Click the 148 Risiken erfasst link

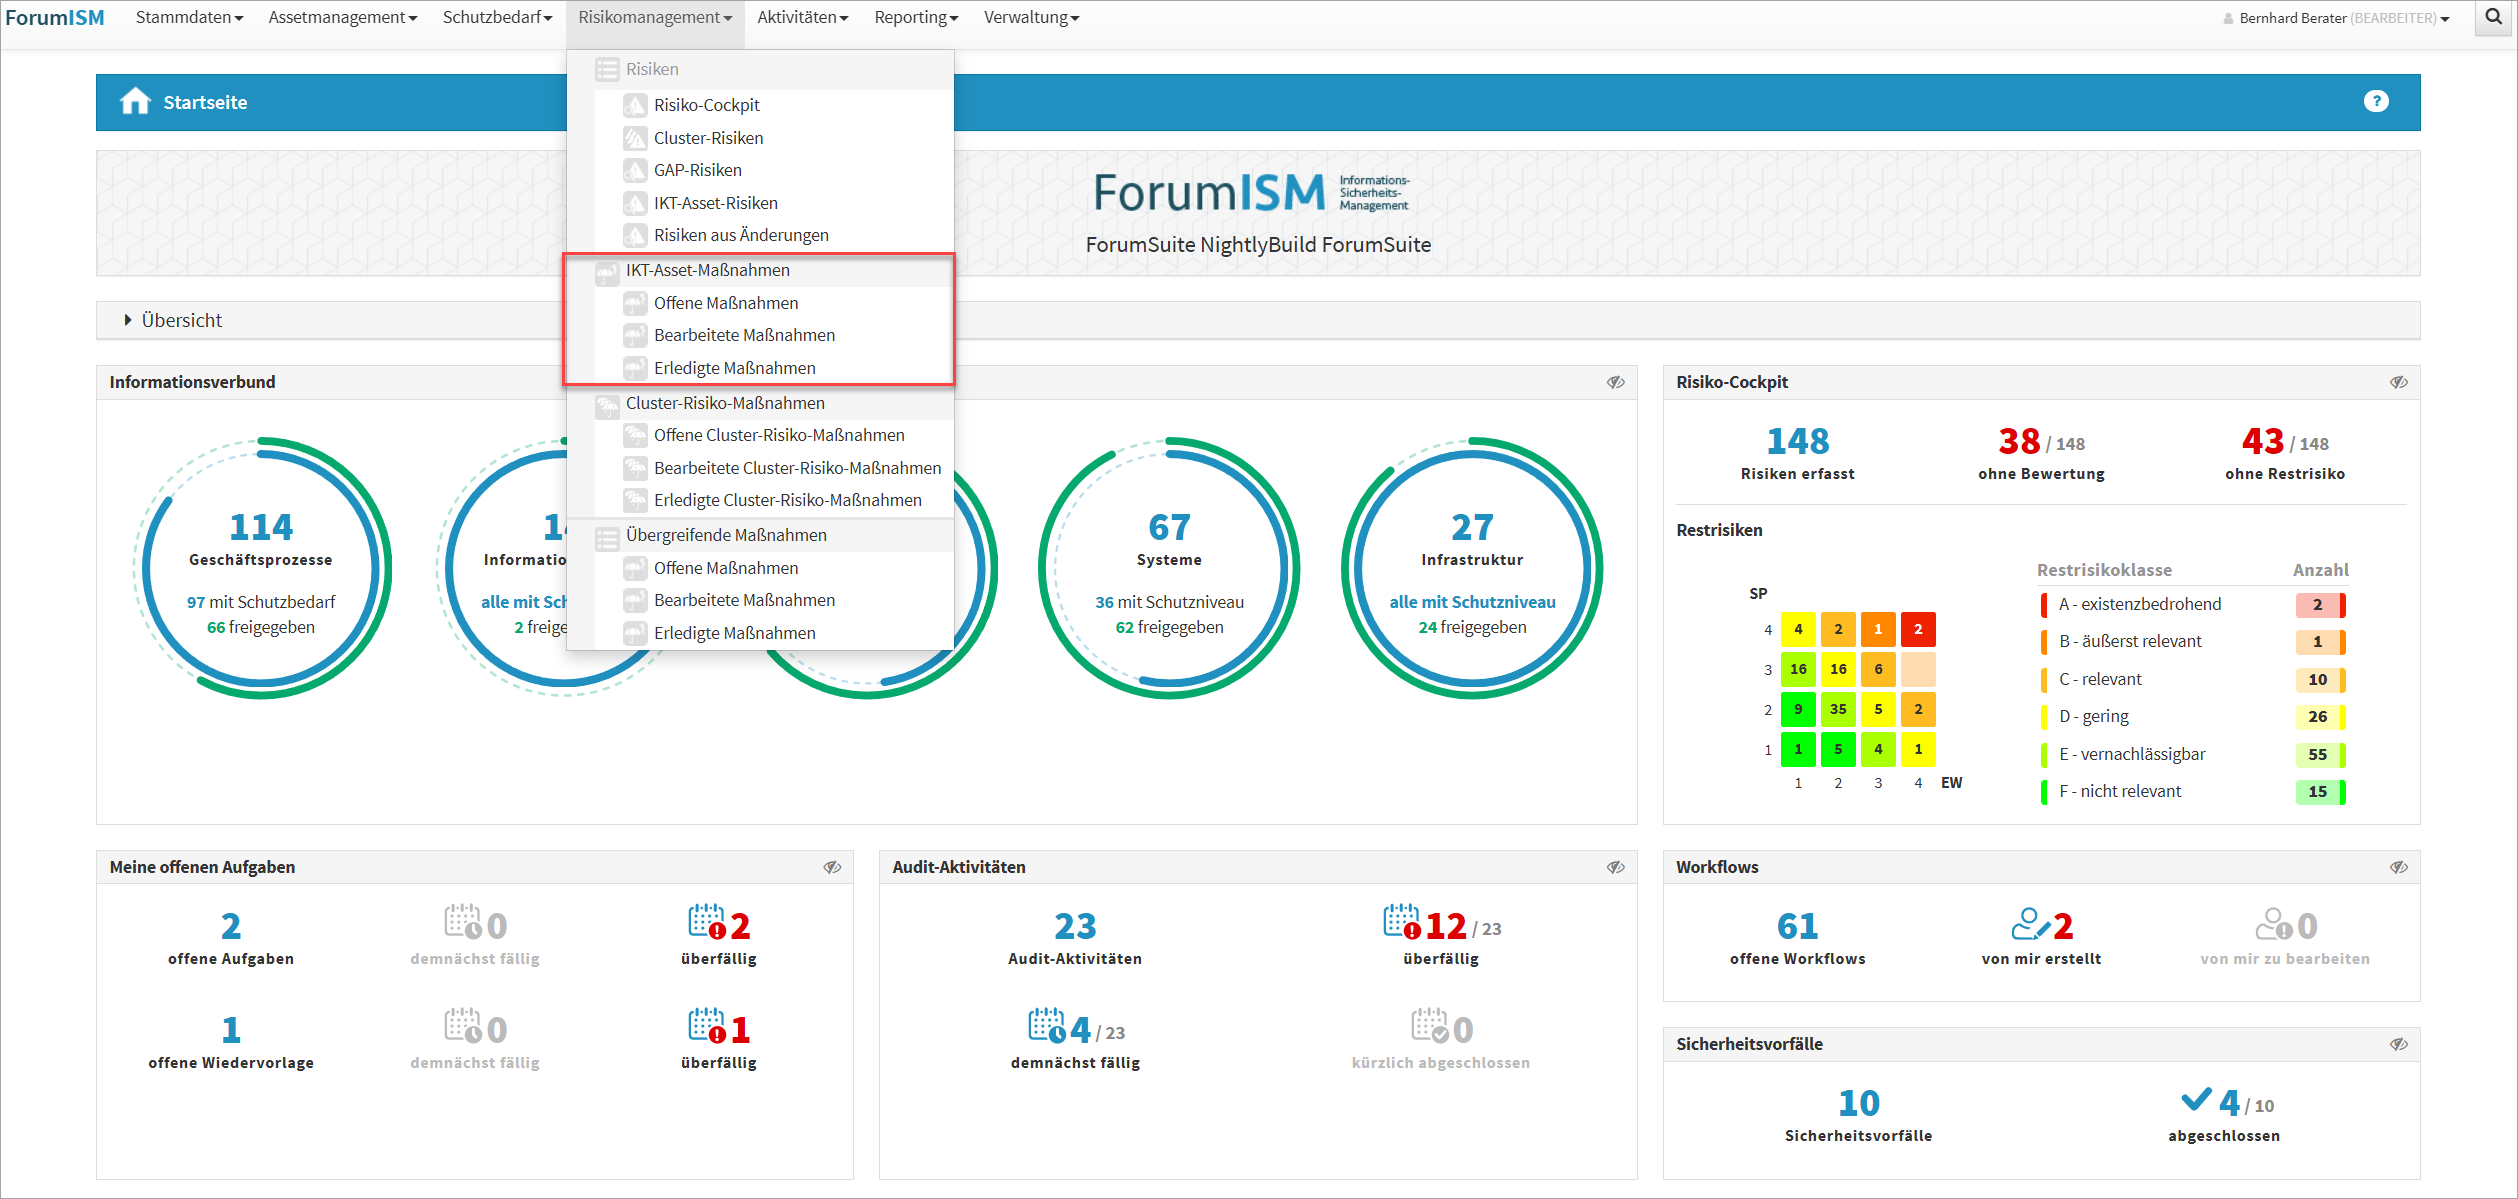[x=1797, y=441]
